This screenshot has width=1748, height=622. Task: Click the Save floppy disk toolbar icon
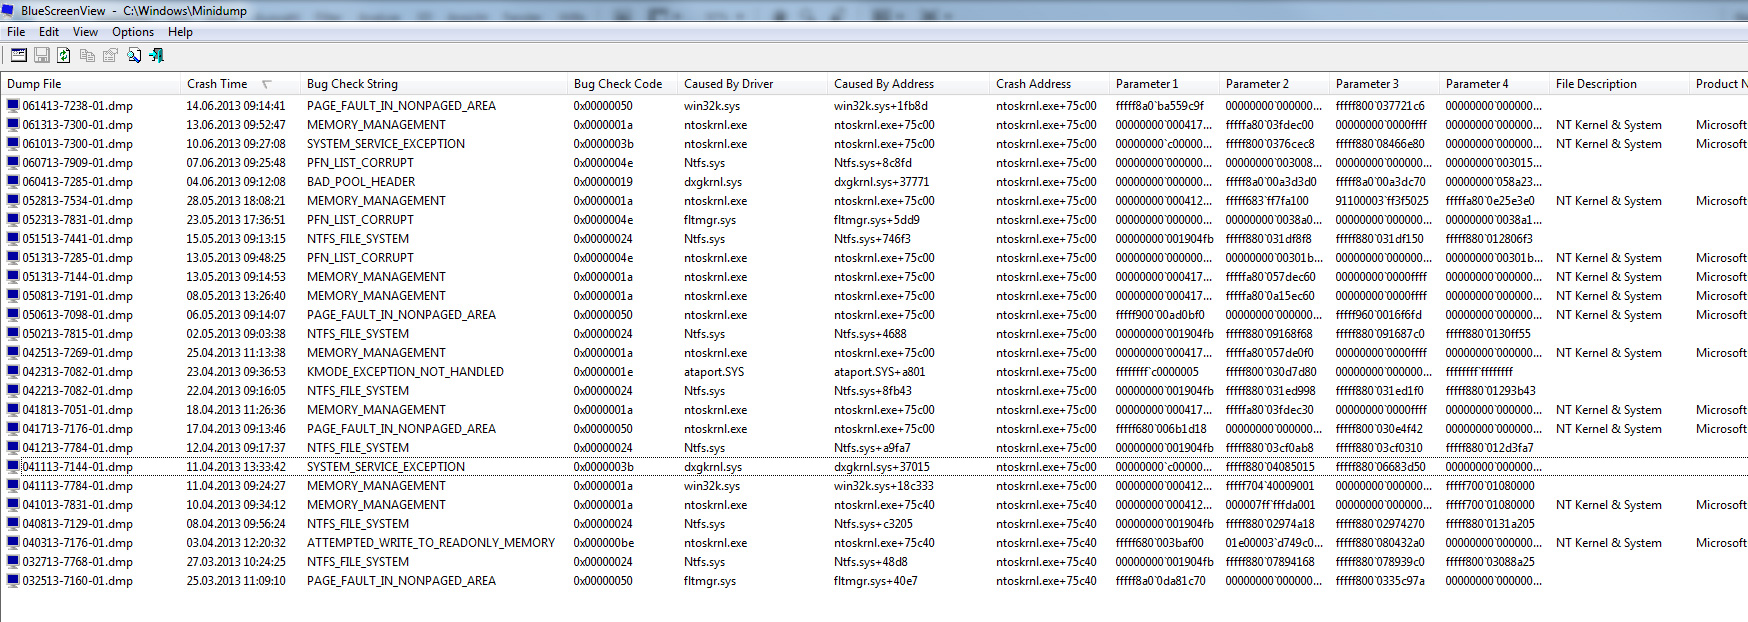[42, 56]
